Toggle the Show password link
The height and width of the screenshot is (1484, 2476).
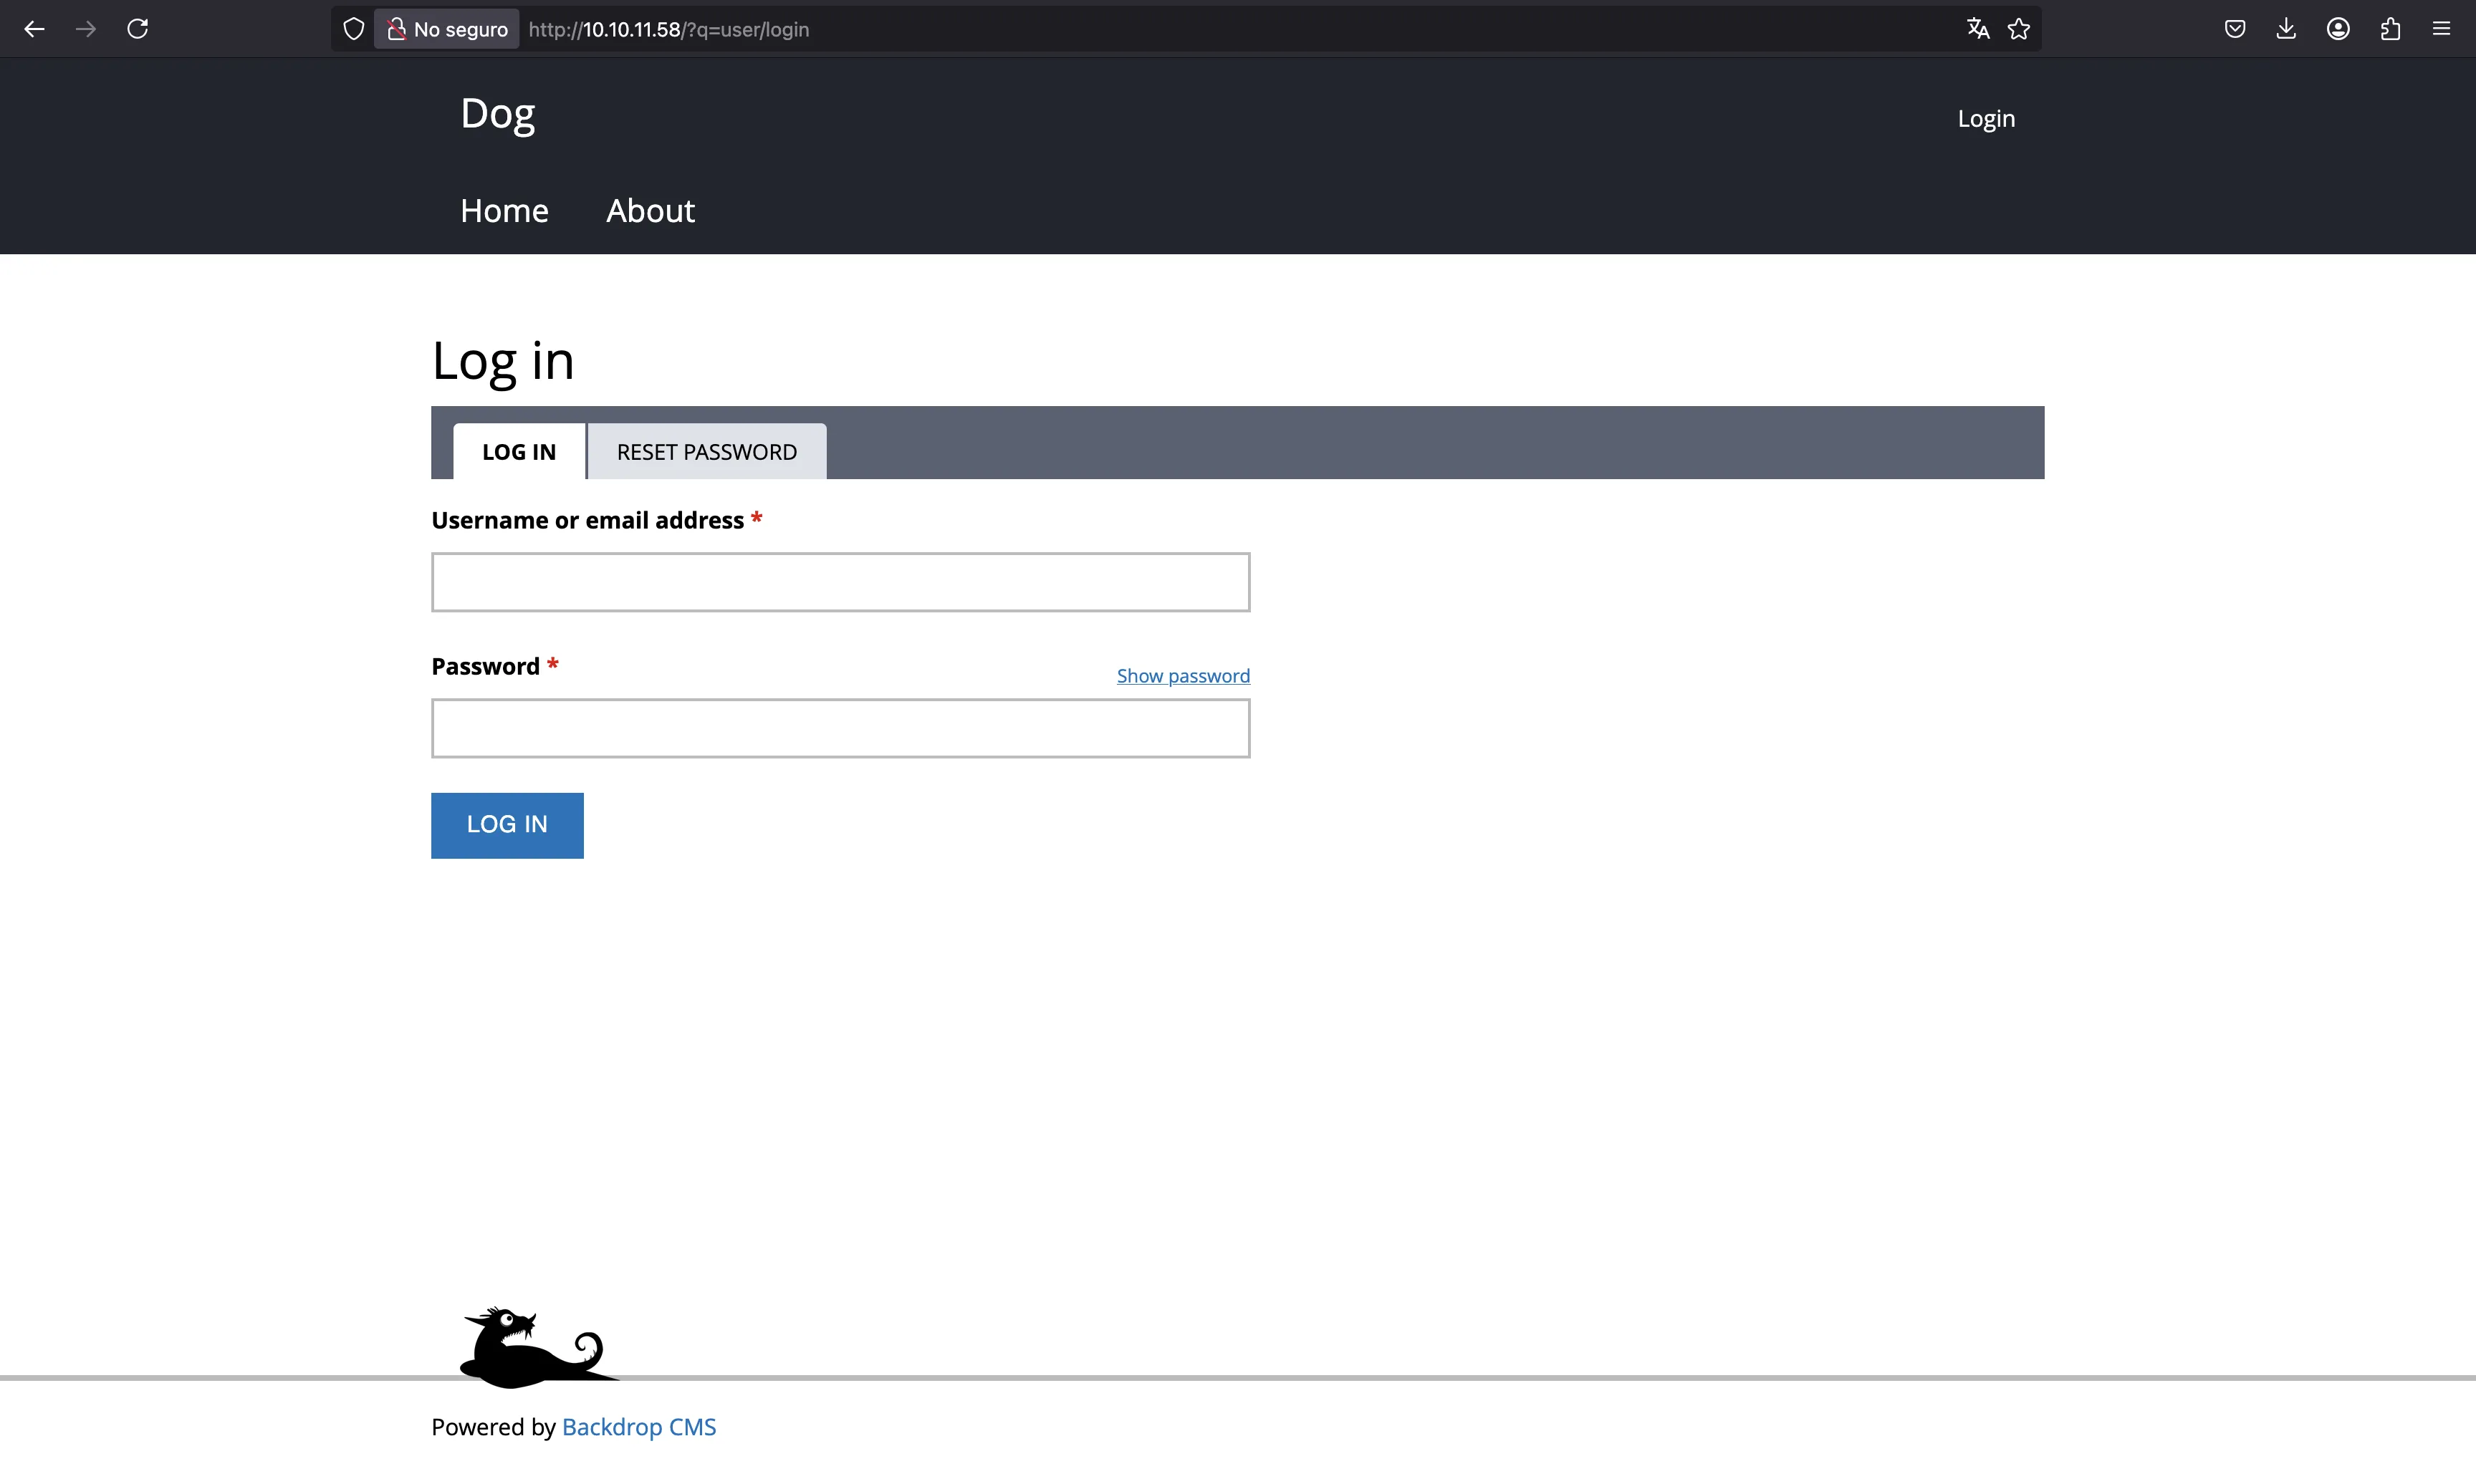point(1183,676)
